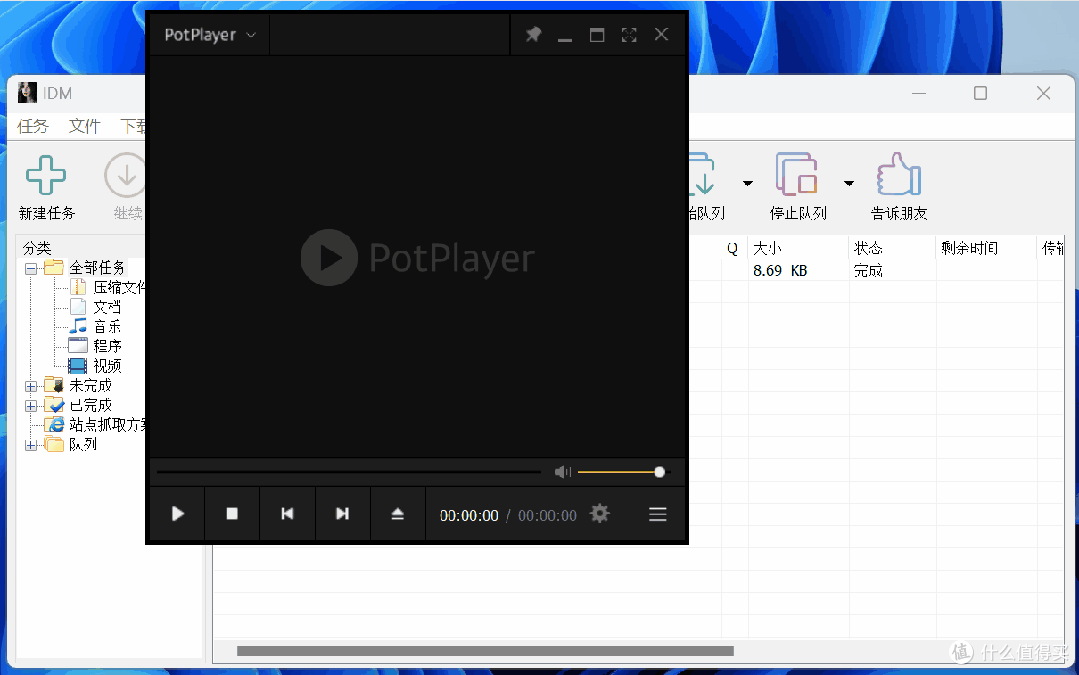Screen dimensions: 1079x675
Task: Skip to previous track in PotPlayer
Action: pos(288,514)
